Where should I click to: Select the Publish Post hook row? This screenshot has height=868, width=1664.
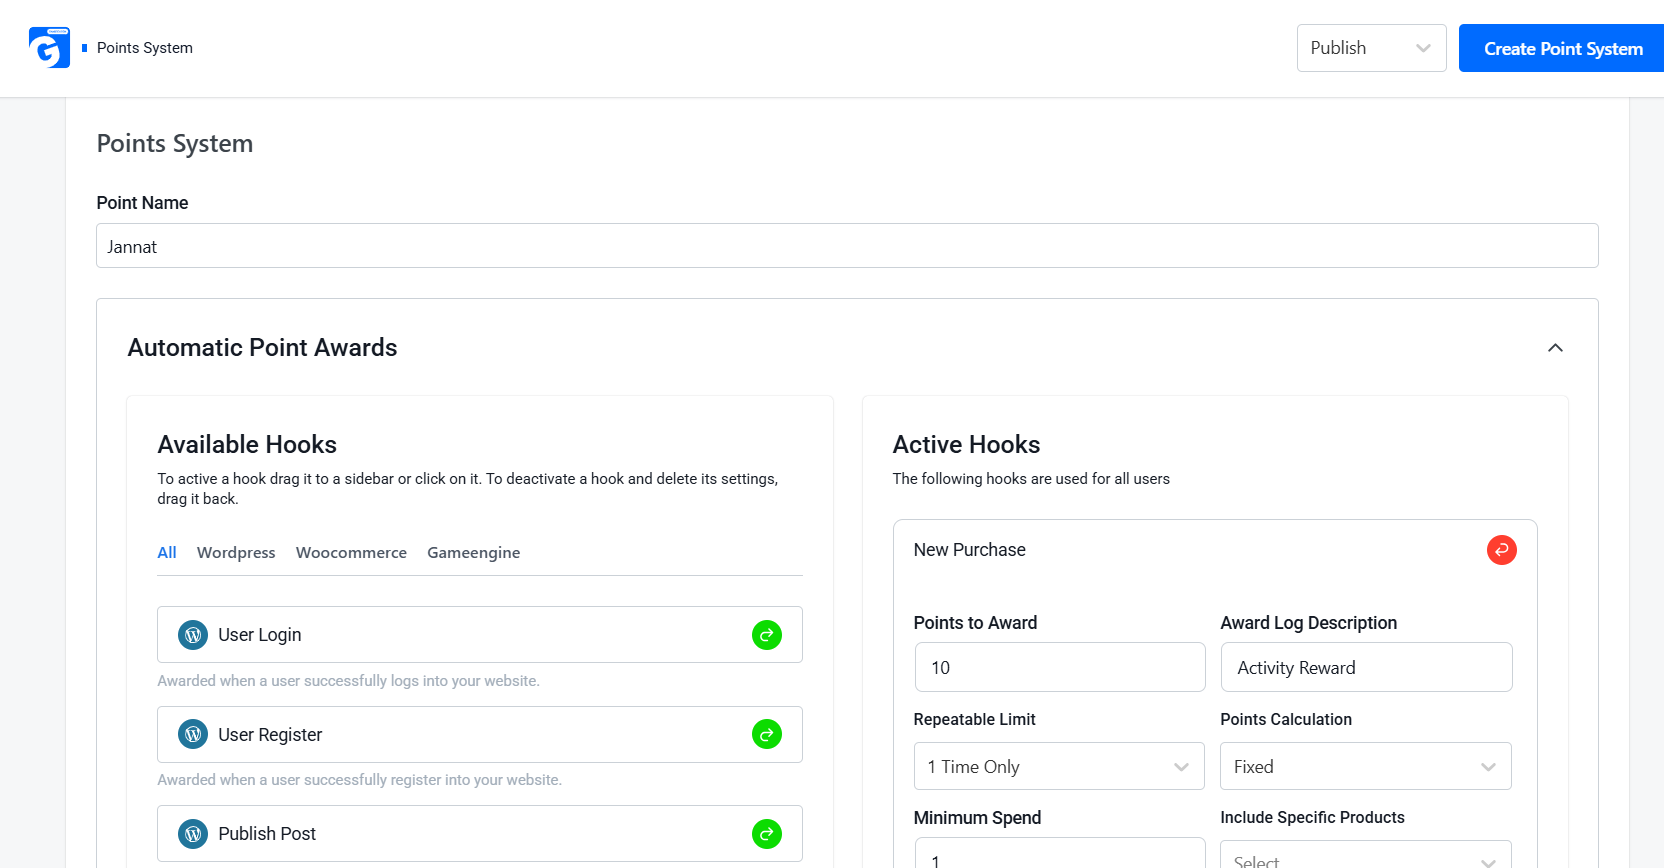point(480,834)
